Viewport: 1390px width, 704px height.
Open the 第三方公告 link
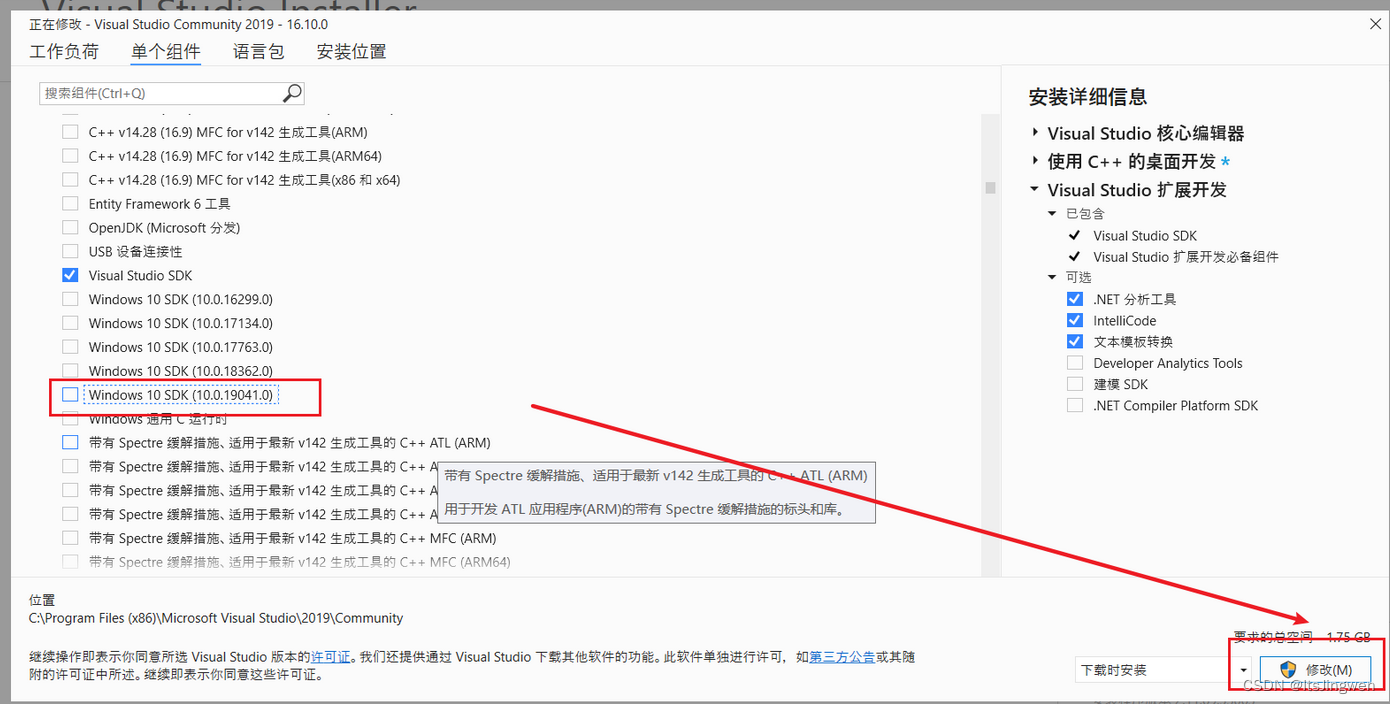[842, 657]
